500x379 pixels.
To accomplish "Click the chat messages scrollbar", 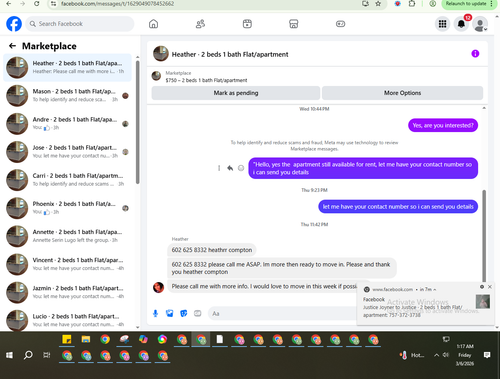I will (x=484, y=236).
